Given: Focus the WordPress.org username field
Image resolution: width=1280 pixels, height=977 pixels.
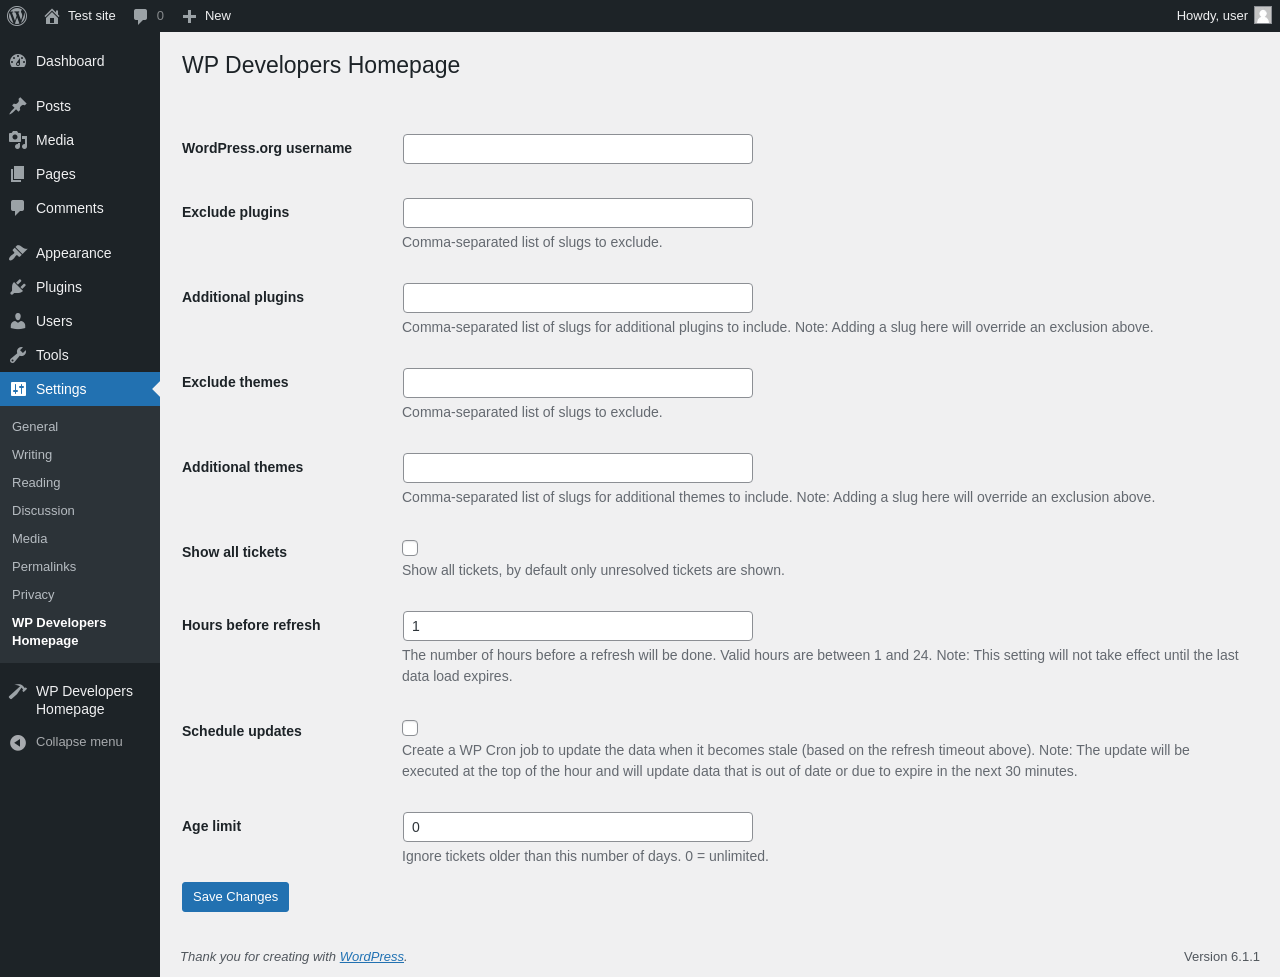Looking at the screenshot, I should (578, 149).
